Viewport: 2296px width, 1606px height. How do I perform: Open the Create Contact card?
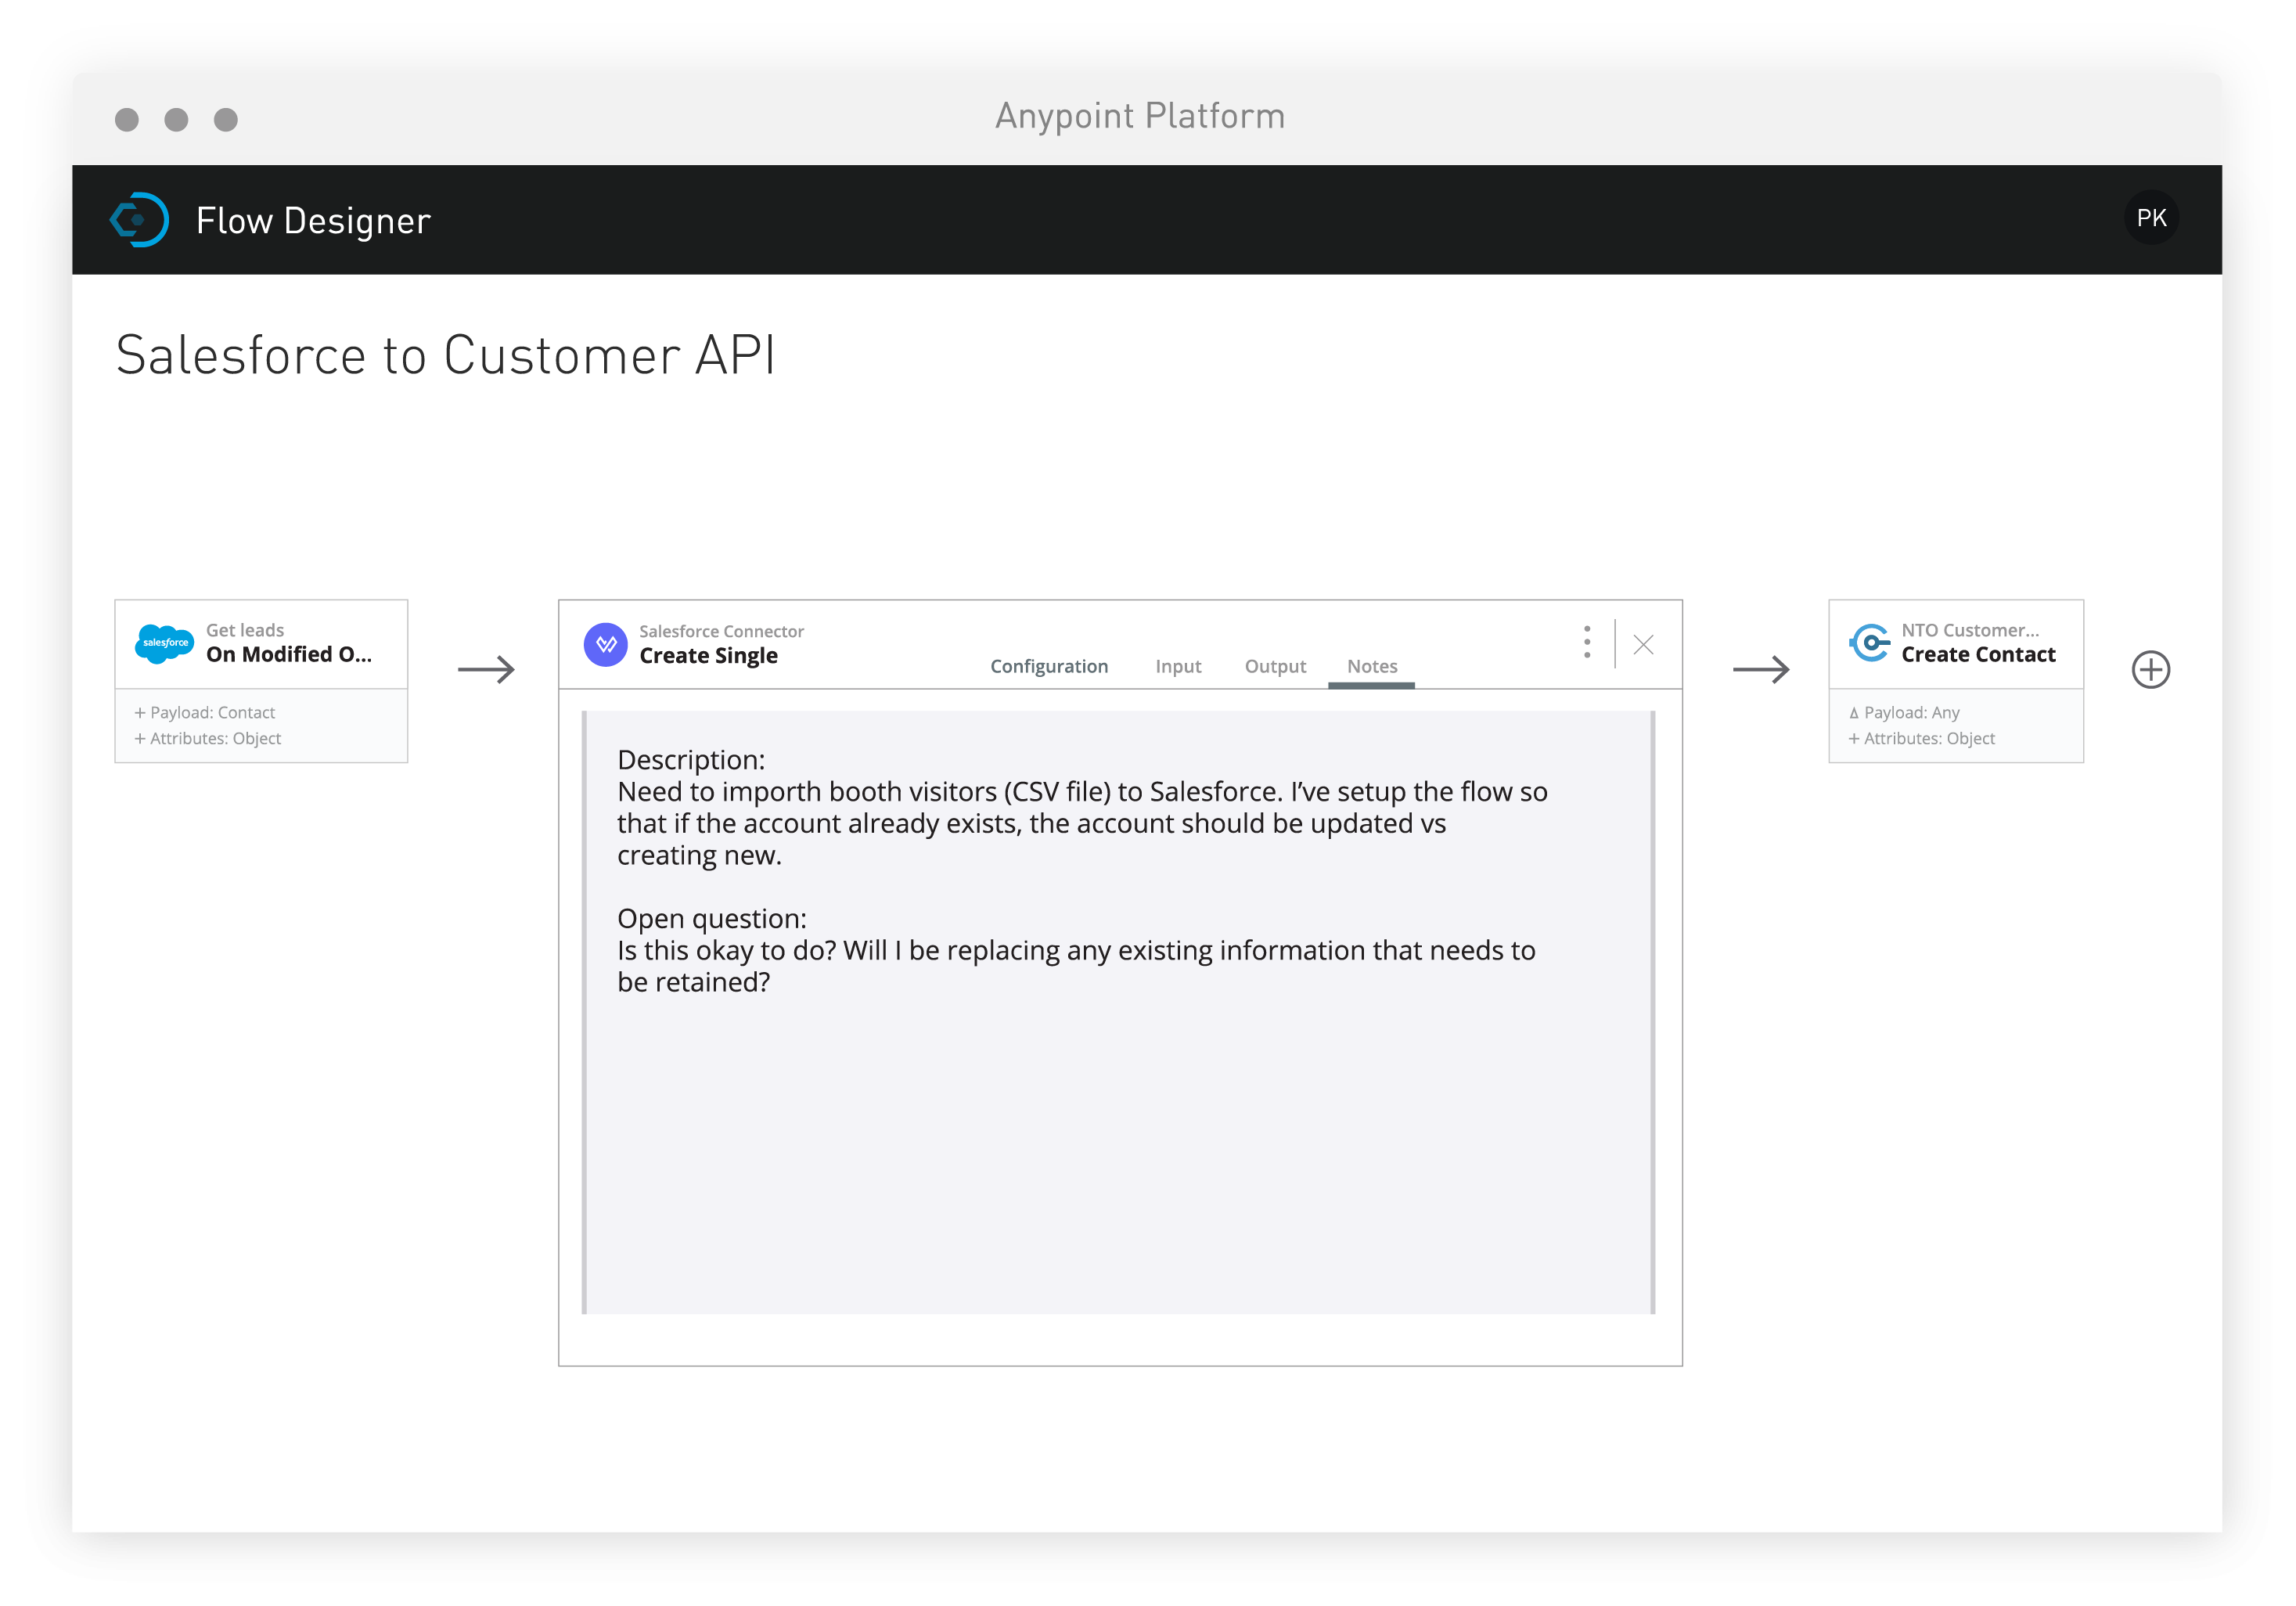click(x=1955, y=681)
